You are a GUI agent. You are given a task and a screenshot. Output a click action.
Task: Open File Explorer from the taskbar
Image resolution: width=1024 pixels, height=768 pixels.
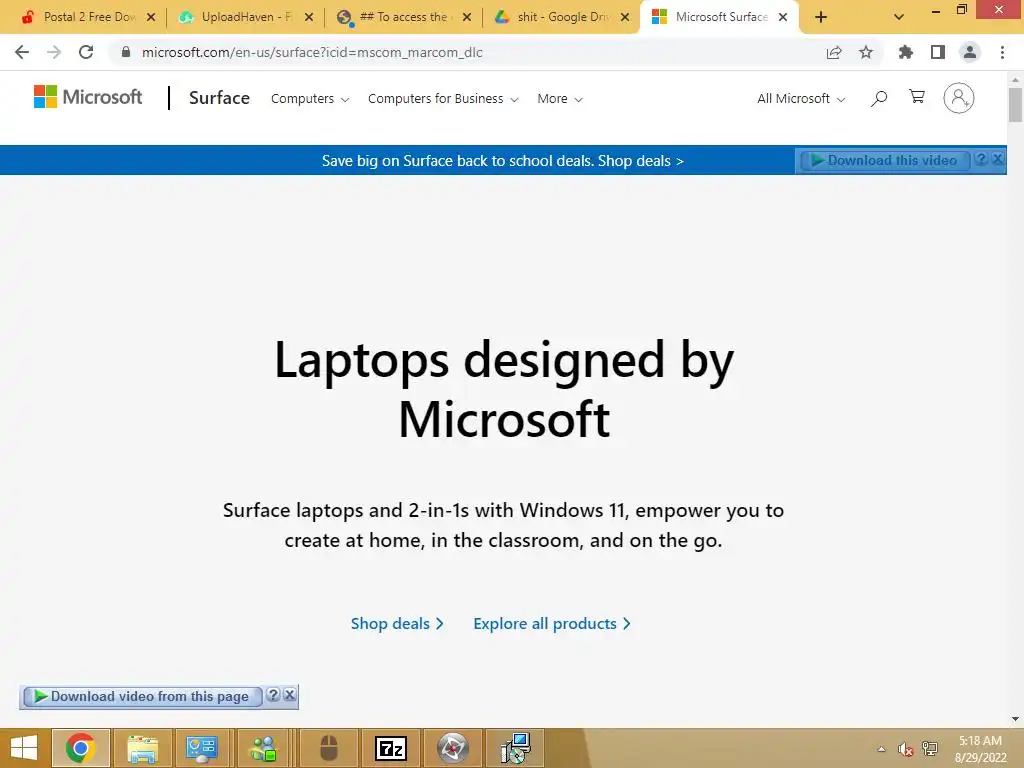[142, 748]
